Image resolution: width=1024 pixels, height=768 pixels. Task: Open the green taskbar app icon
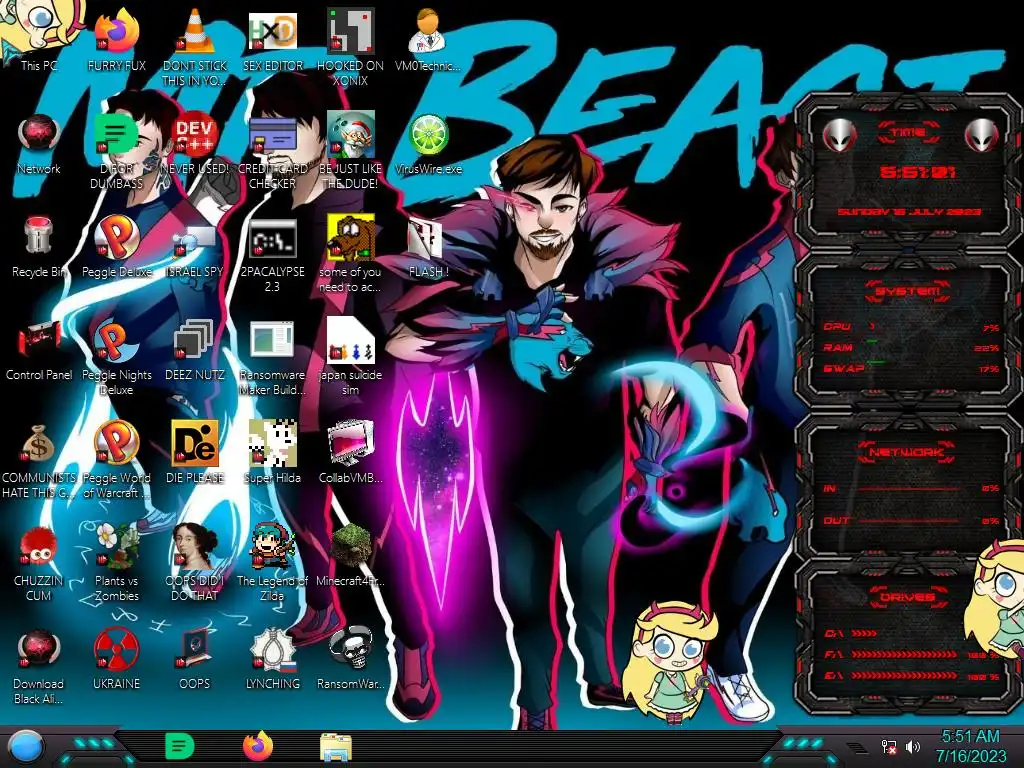(180, 746)
